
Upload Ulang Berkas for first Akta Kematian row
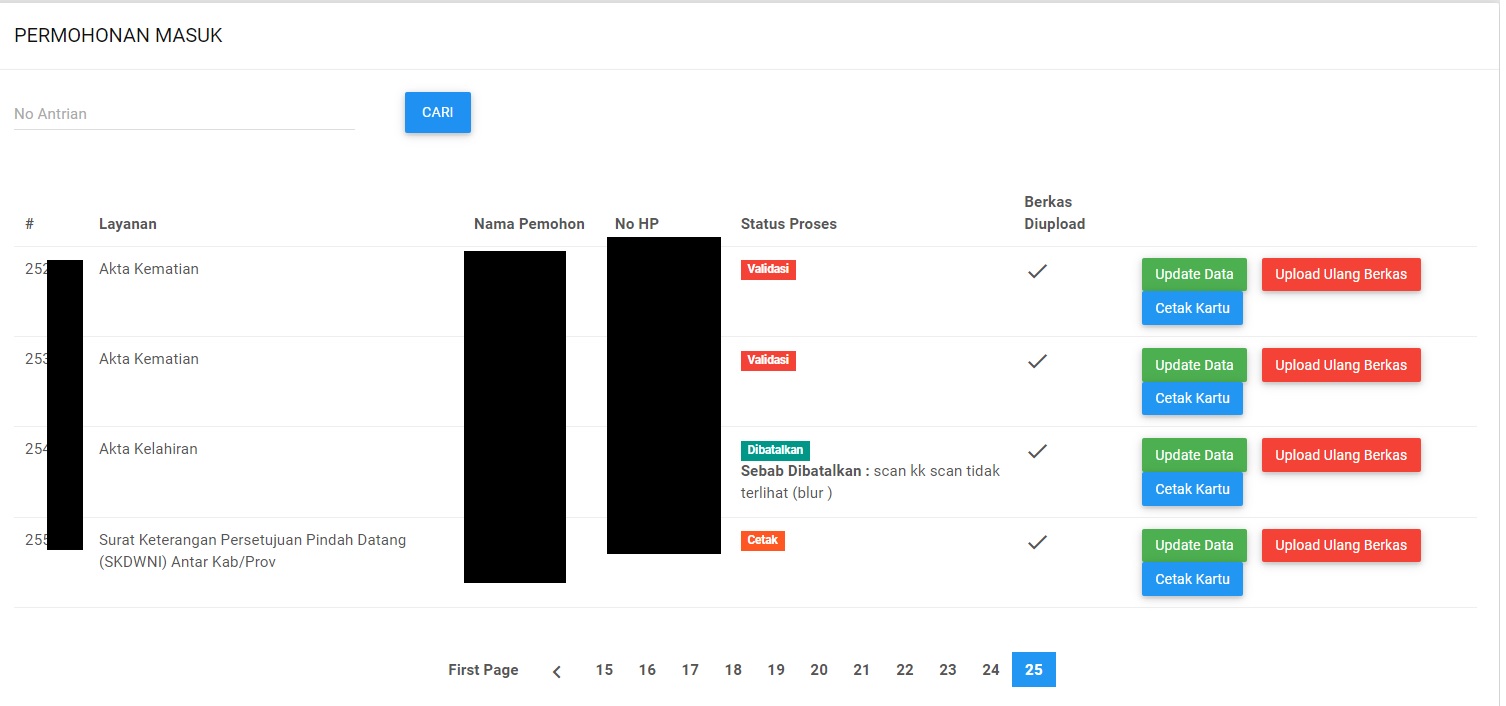pyautogui.click(x=1341, y=275)
